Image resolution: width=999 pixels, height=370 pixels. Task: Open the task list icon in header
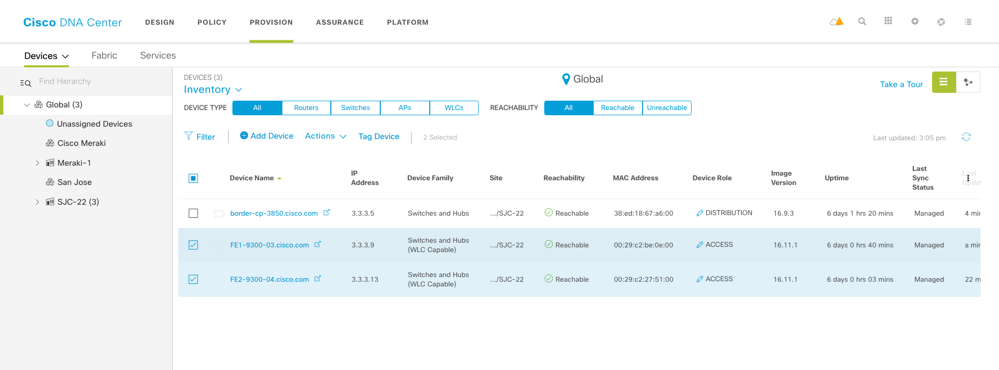(x=968, y=22)
